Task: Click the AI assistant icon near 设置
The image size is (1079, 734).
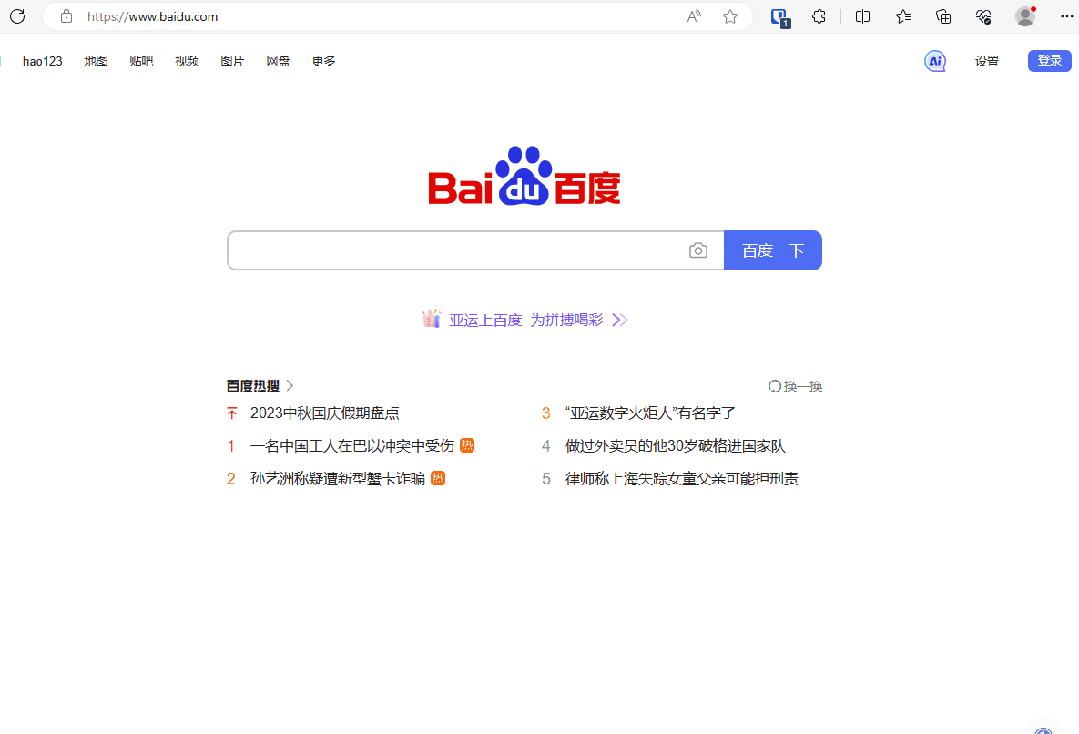Action: pos(934,61)
